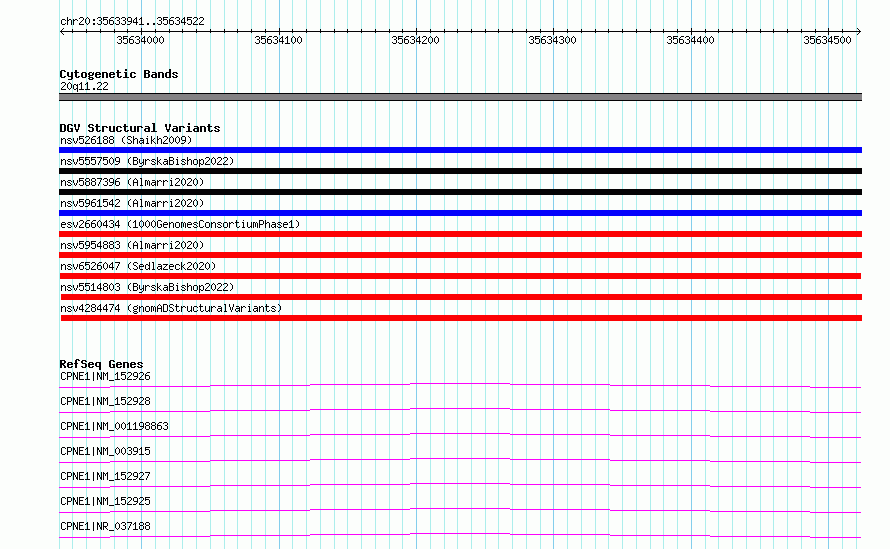Select CPNE1|NM_152927 transcript label
890x549 pixels.
(105, 476)
